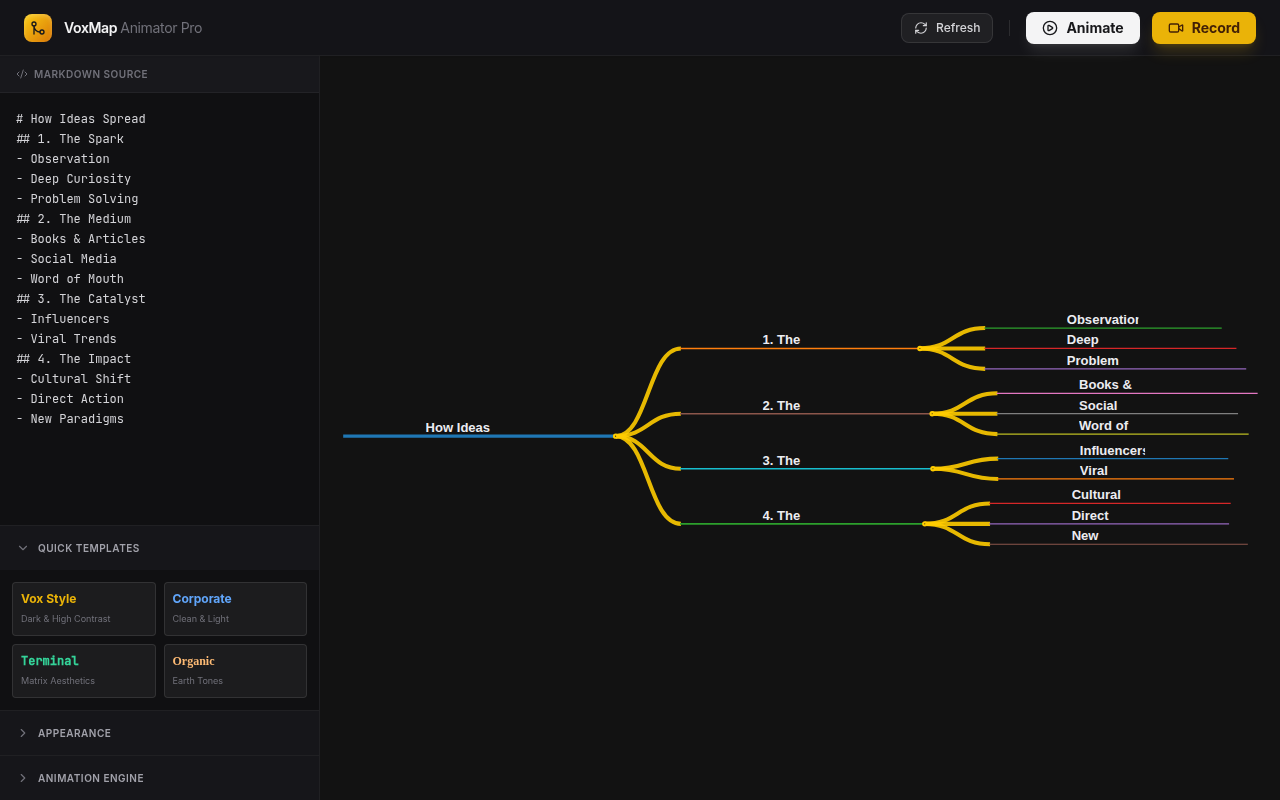The height and width of the screenshot is (800, 1280).
Task: Click the '## 1. The Spark' line
Action: pos(70,139)
